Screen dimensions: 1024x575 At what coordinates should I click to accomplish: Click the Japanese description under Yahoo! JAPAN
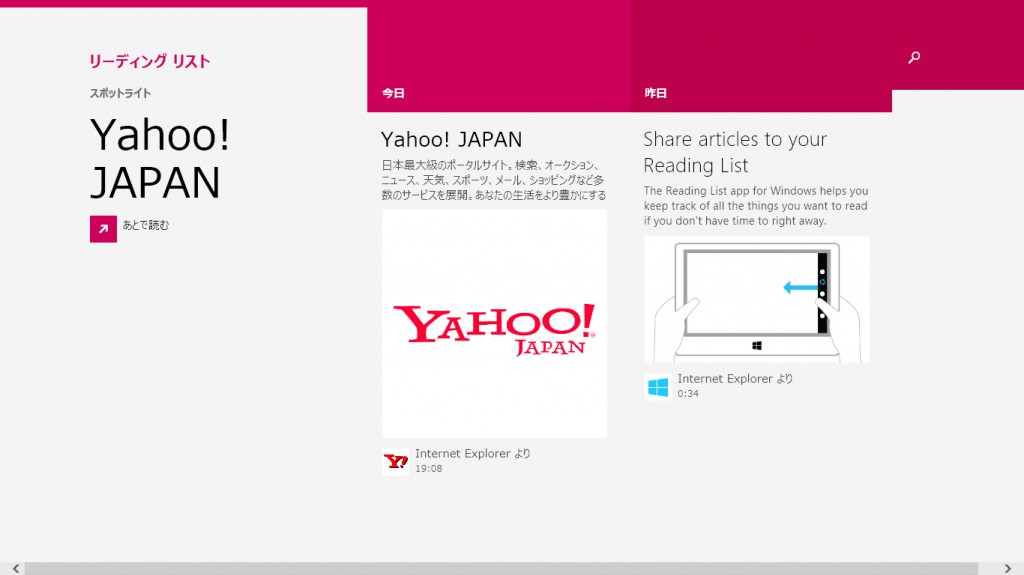click(494, 180)
